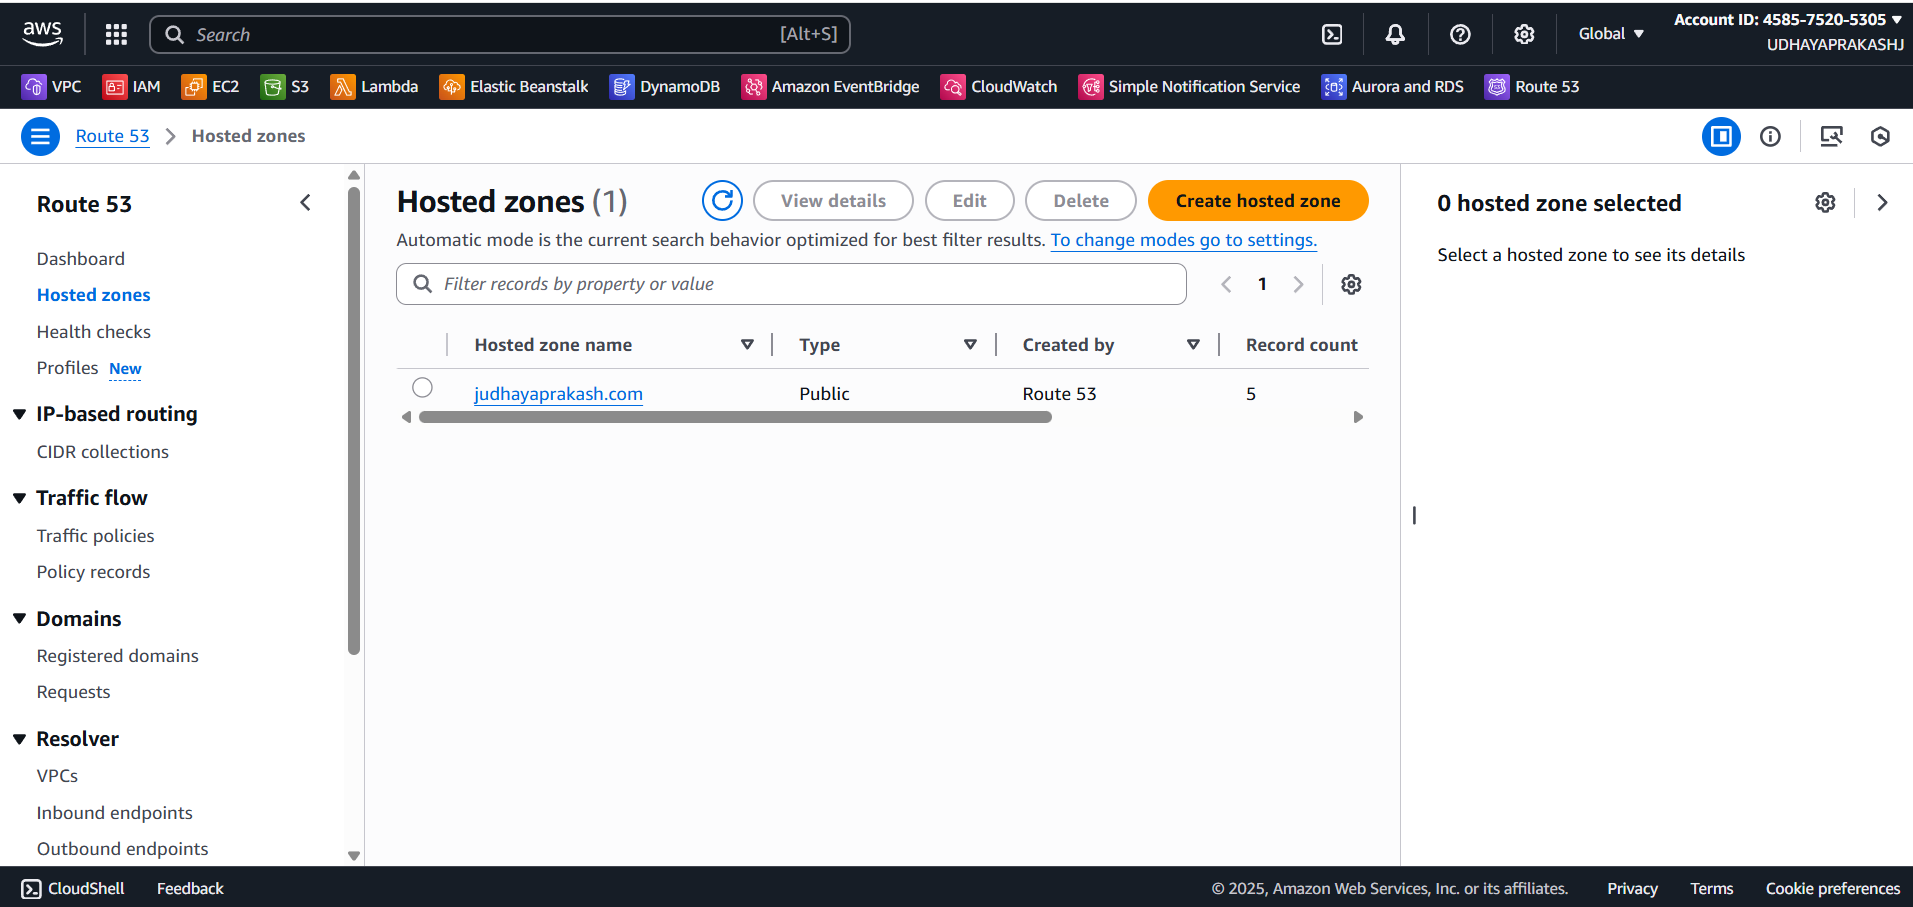This screenshot has width=1913, height=907.
Task: Open judhayaprakash.com hosted zone link
Action: [558, 394]
